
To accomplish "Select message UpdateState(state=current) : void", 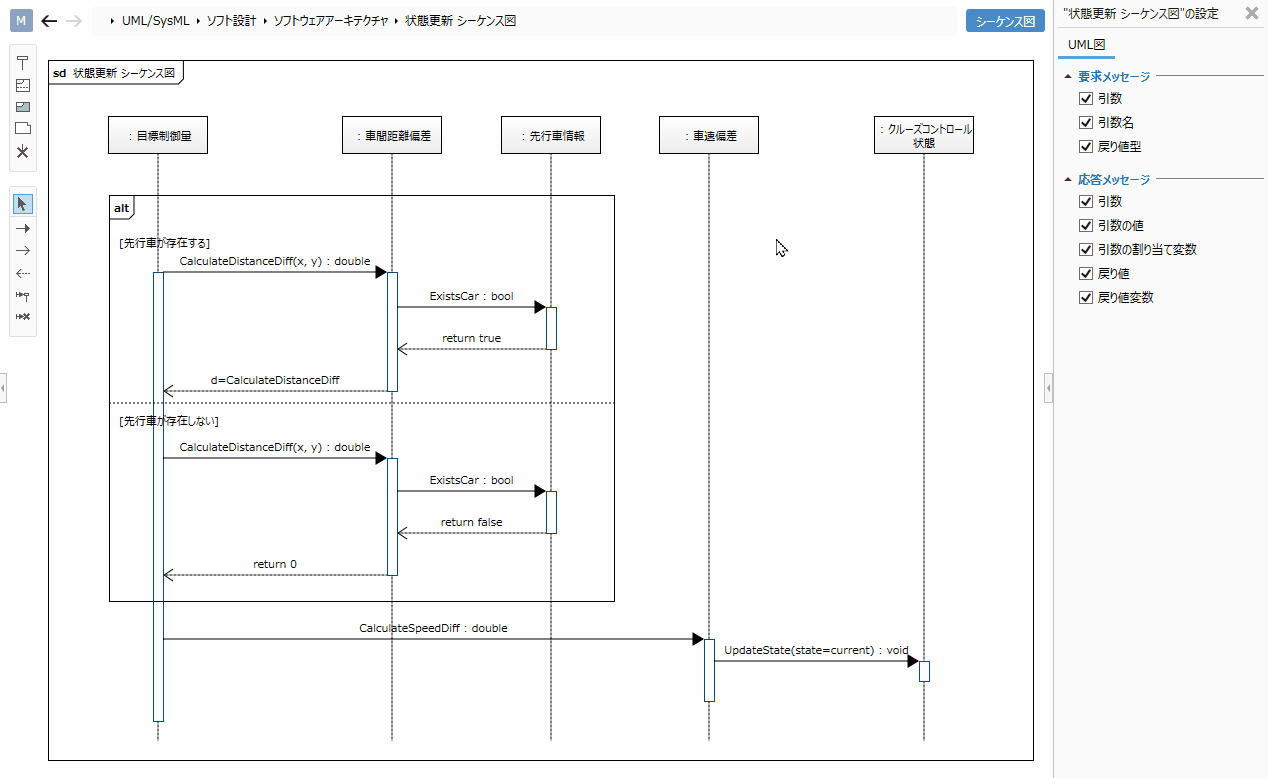I will (x=816, y=650).
